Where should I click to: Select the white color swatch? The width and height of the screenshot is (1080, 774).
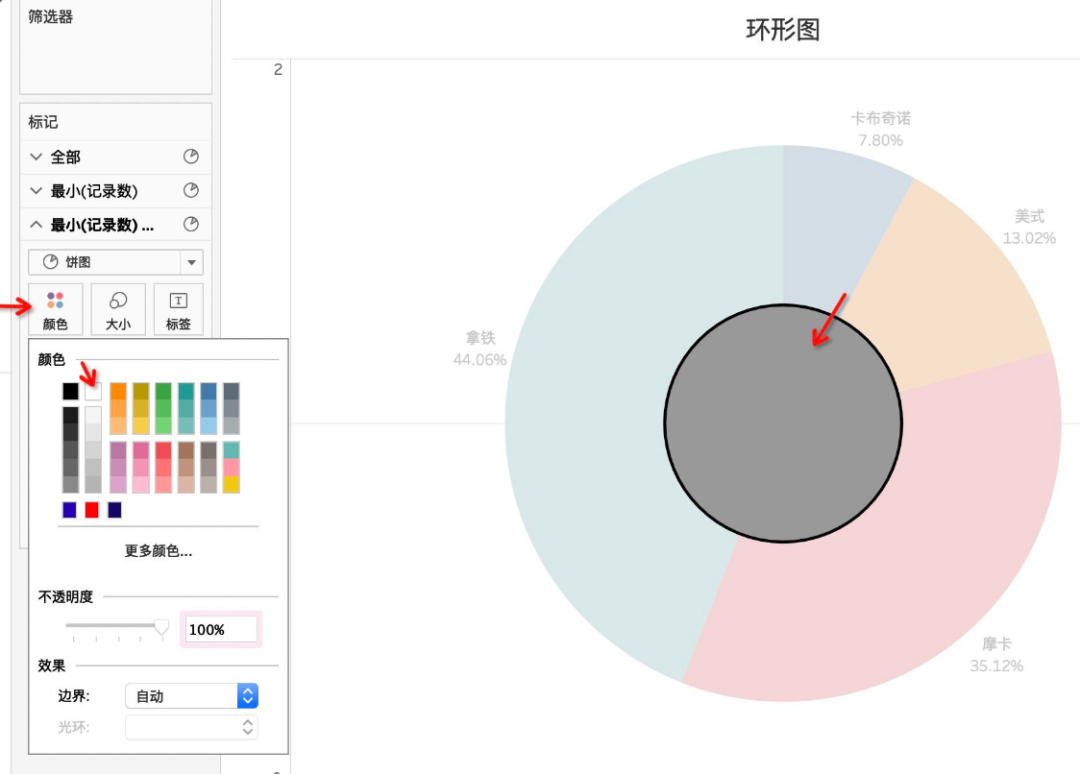coord(93,391)
